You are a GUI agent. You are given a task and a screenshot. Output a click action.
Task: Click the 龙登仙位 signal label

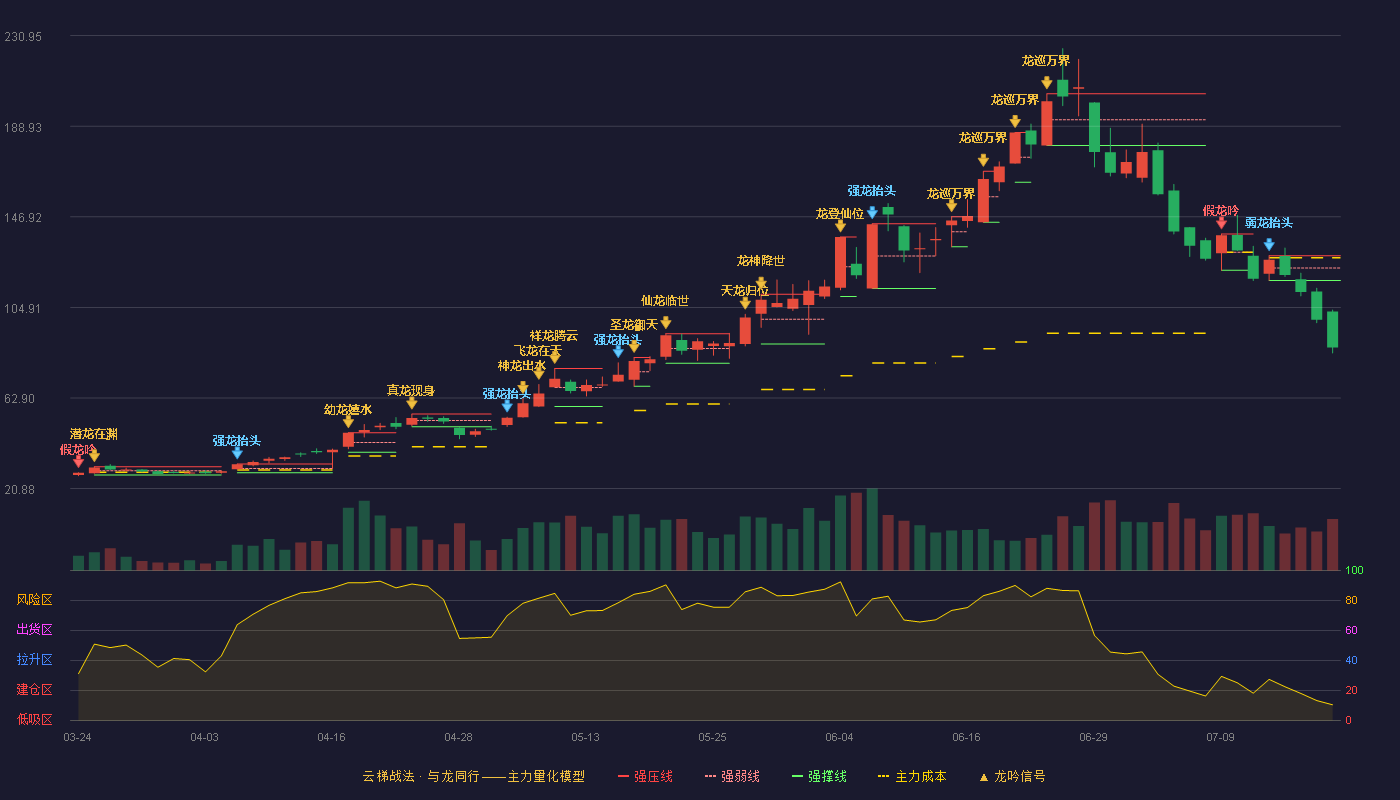coord(840,213)
